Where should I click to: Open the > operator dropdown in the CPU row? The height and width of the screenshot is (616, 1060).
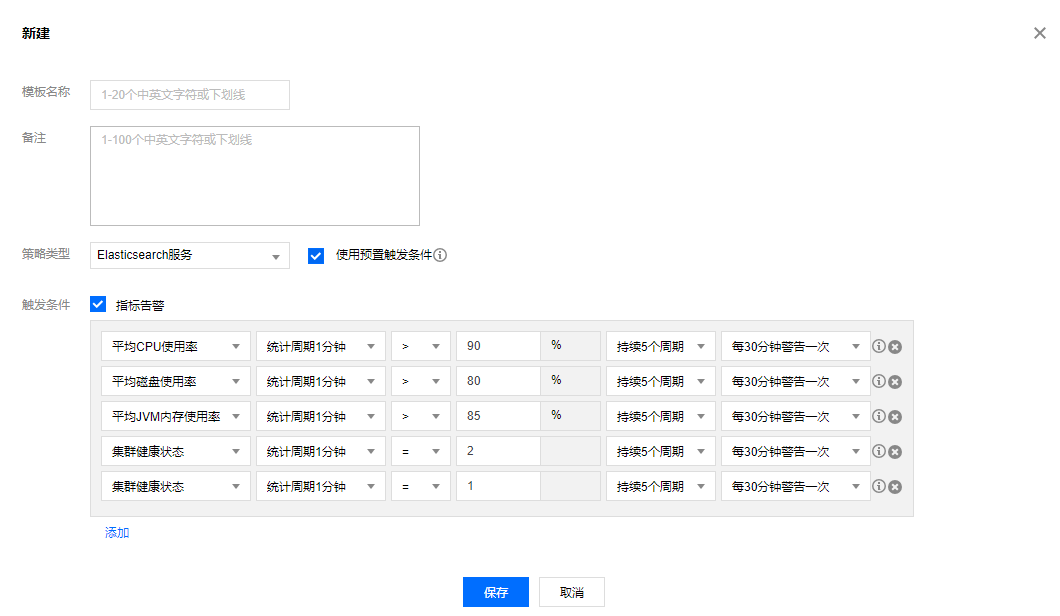[420, 346]
